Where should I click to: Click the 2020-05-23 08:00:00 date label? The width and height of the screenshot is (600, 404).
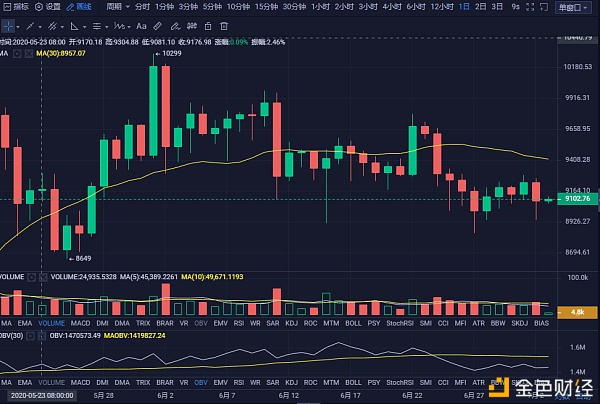coord(42,395)
